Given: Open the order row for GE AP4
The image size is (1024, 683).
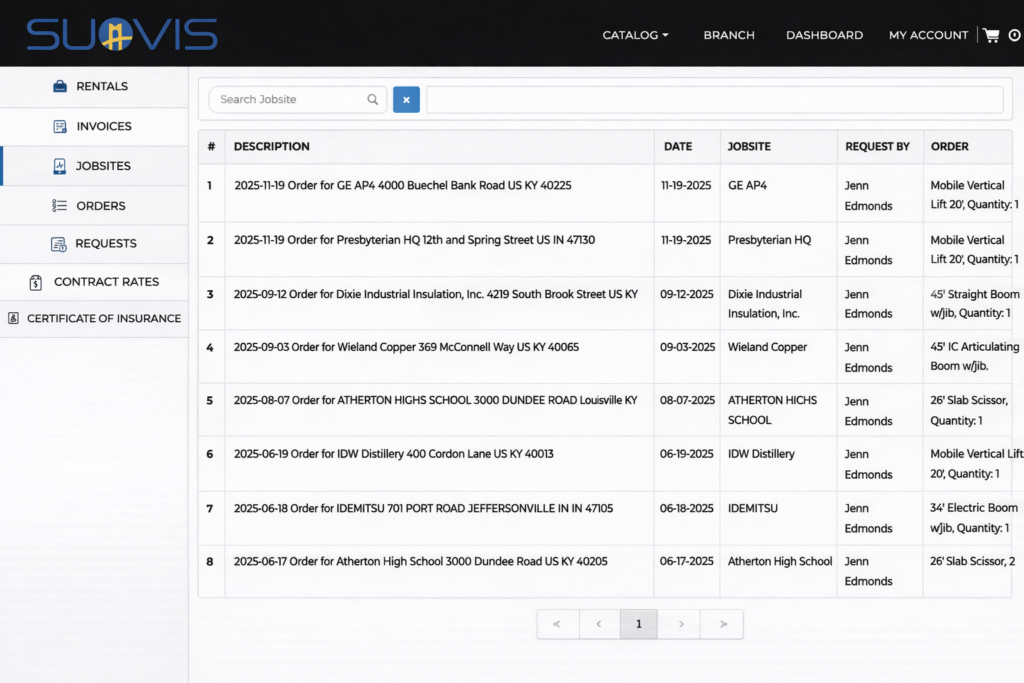Looking at the screenshot, I should click(430, 186).
